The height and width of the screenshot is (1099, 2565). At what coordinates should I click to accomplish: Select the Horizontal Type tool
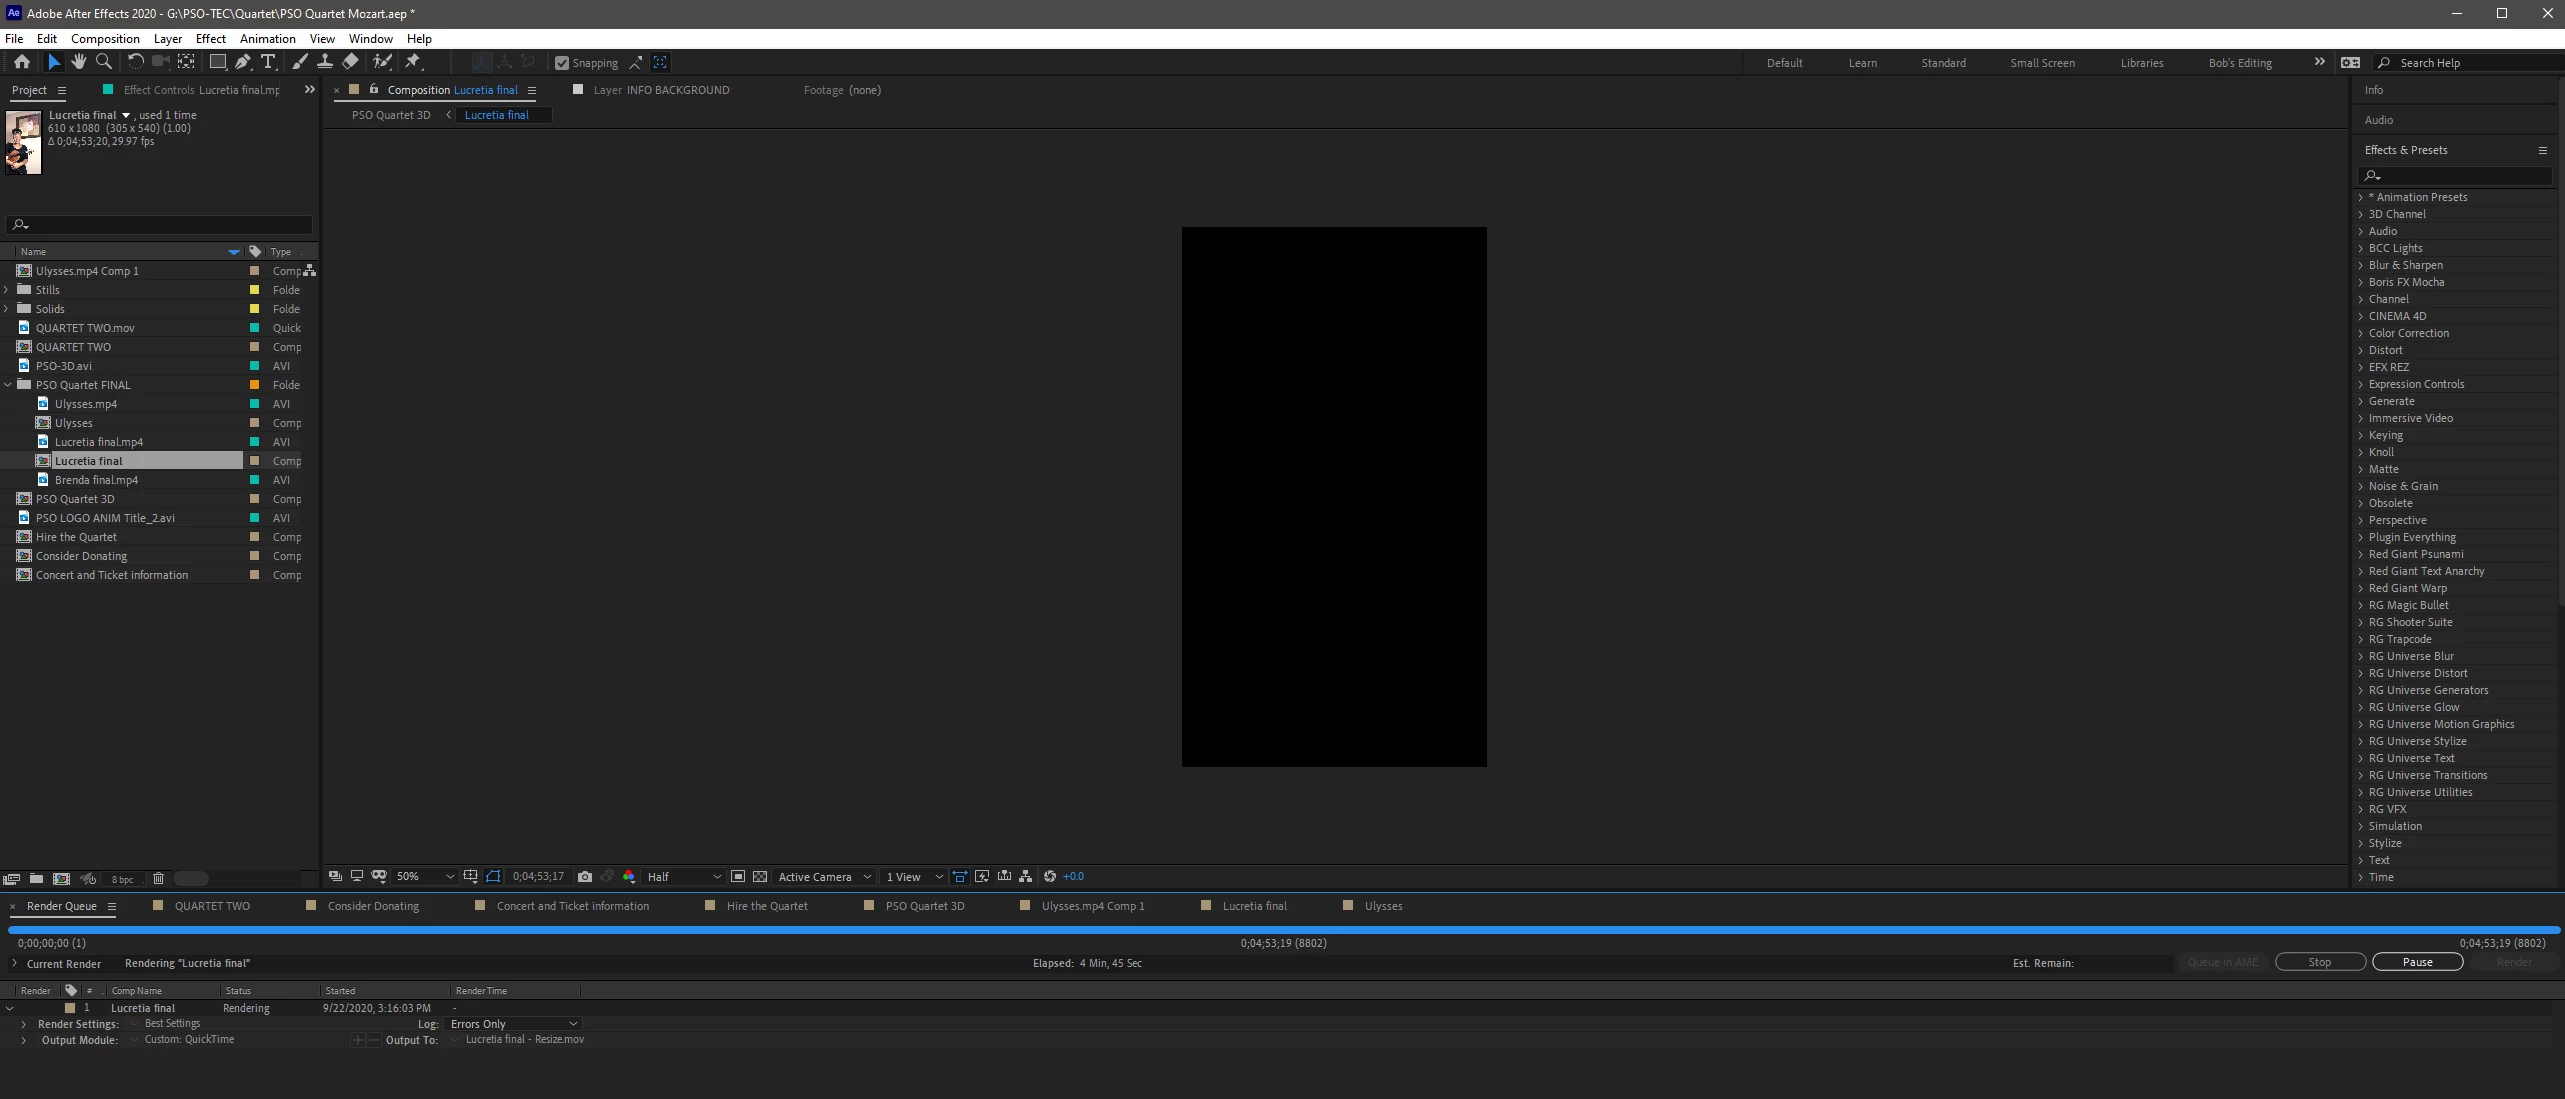click(x=268, y=62)
